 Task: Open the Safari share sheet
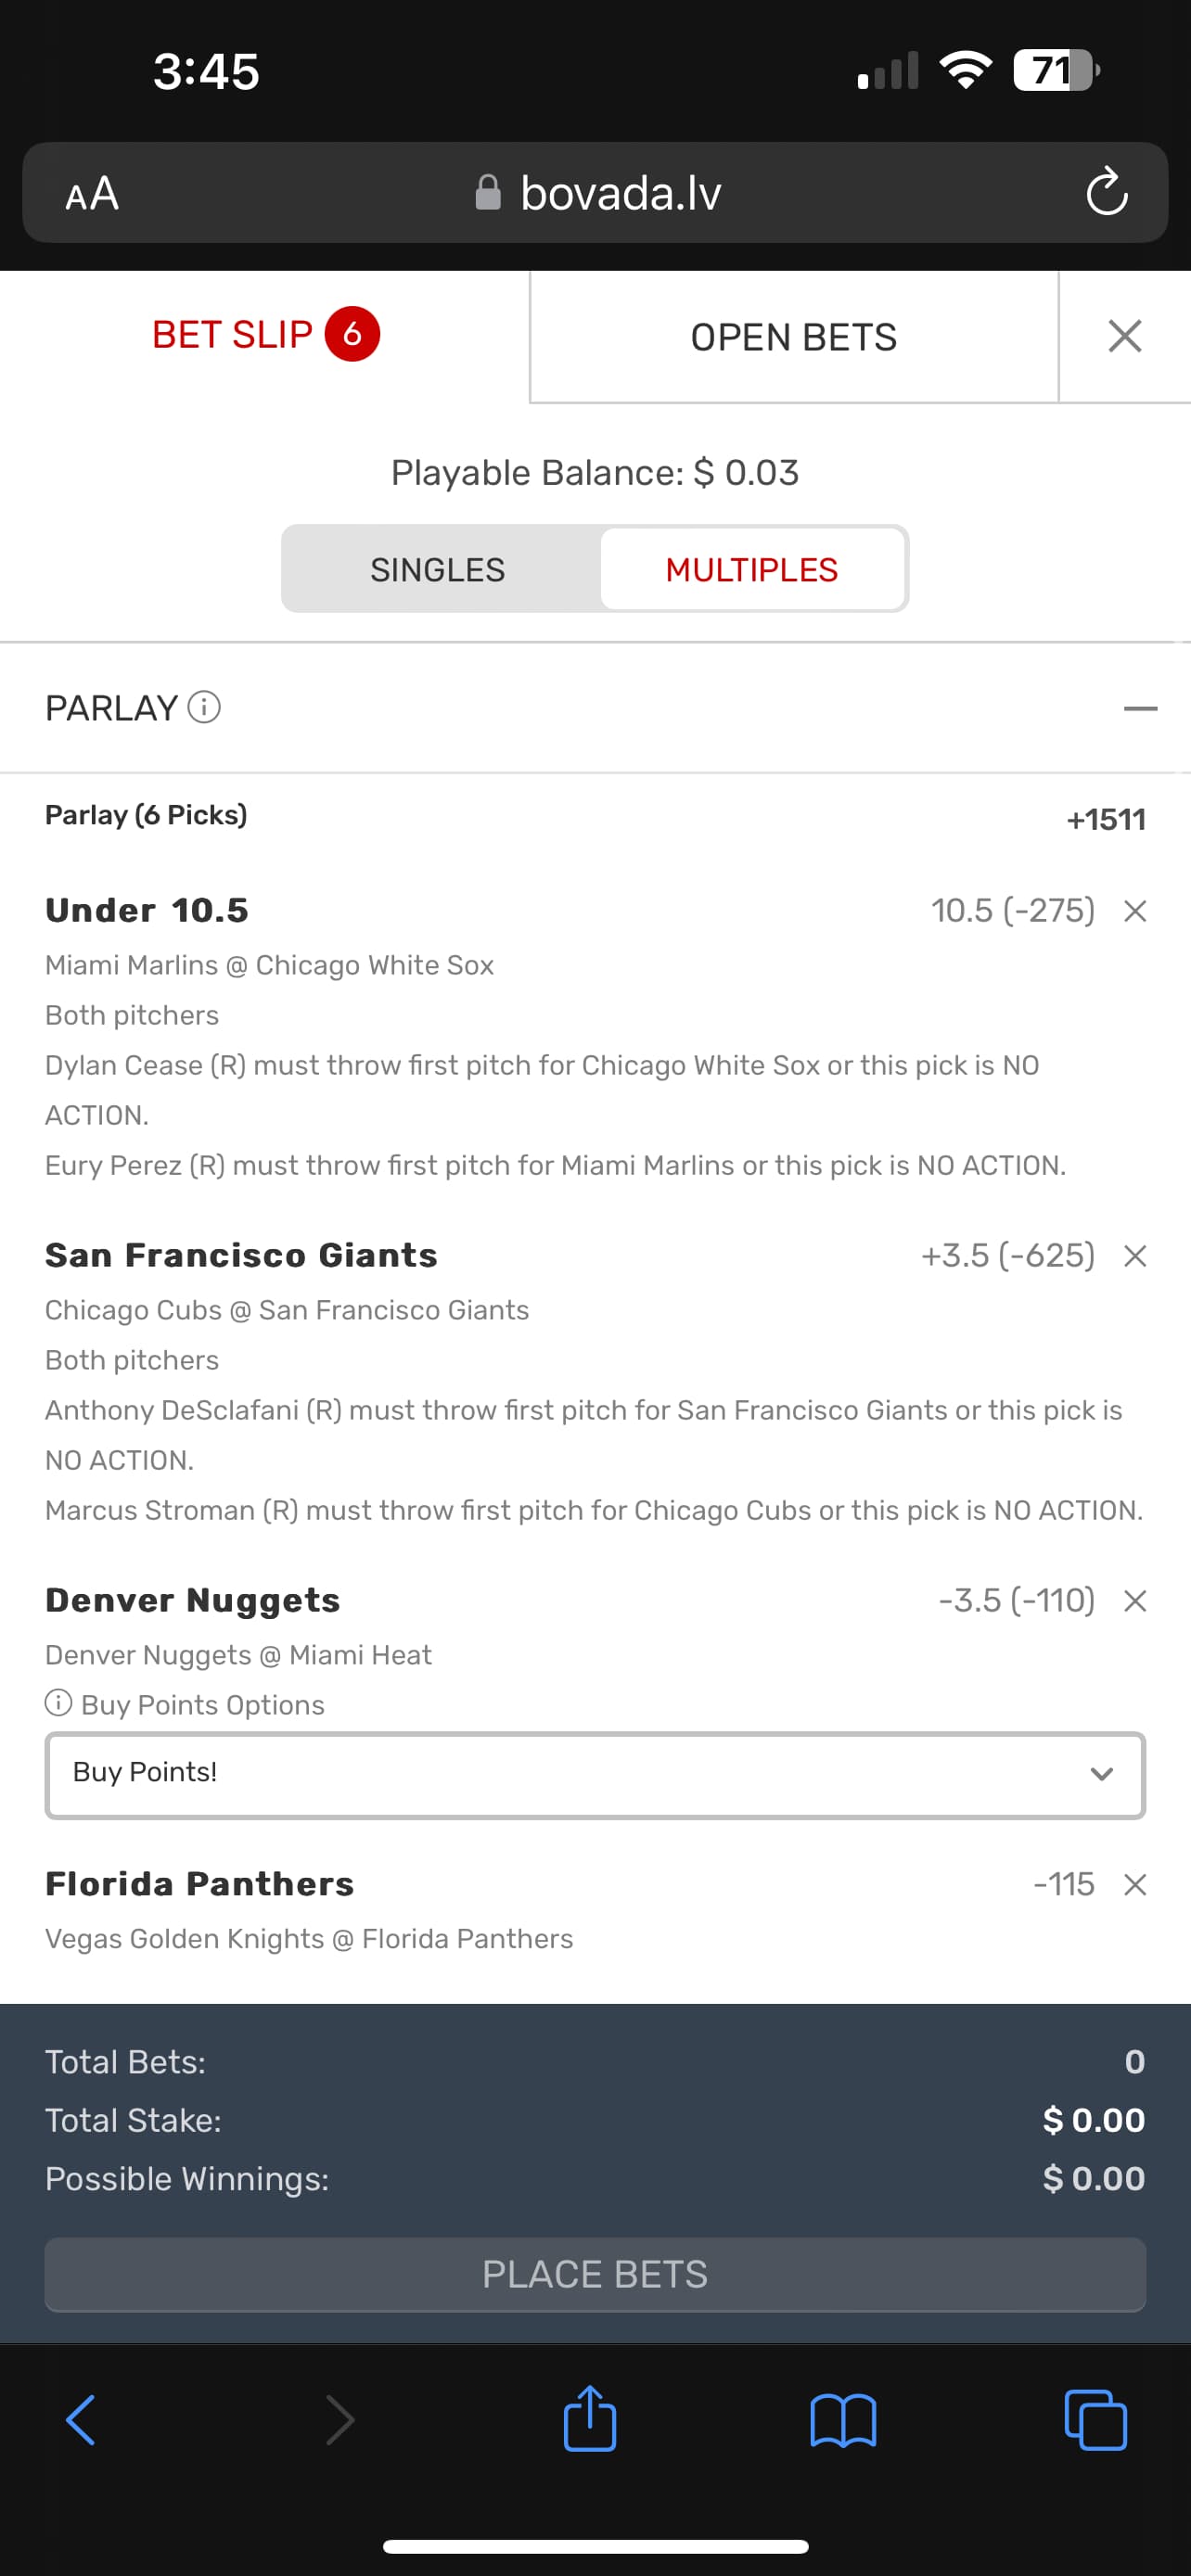589,2420
